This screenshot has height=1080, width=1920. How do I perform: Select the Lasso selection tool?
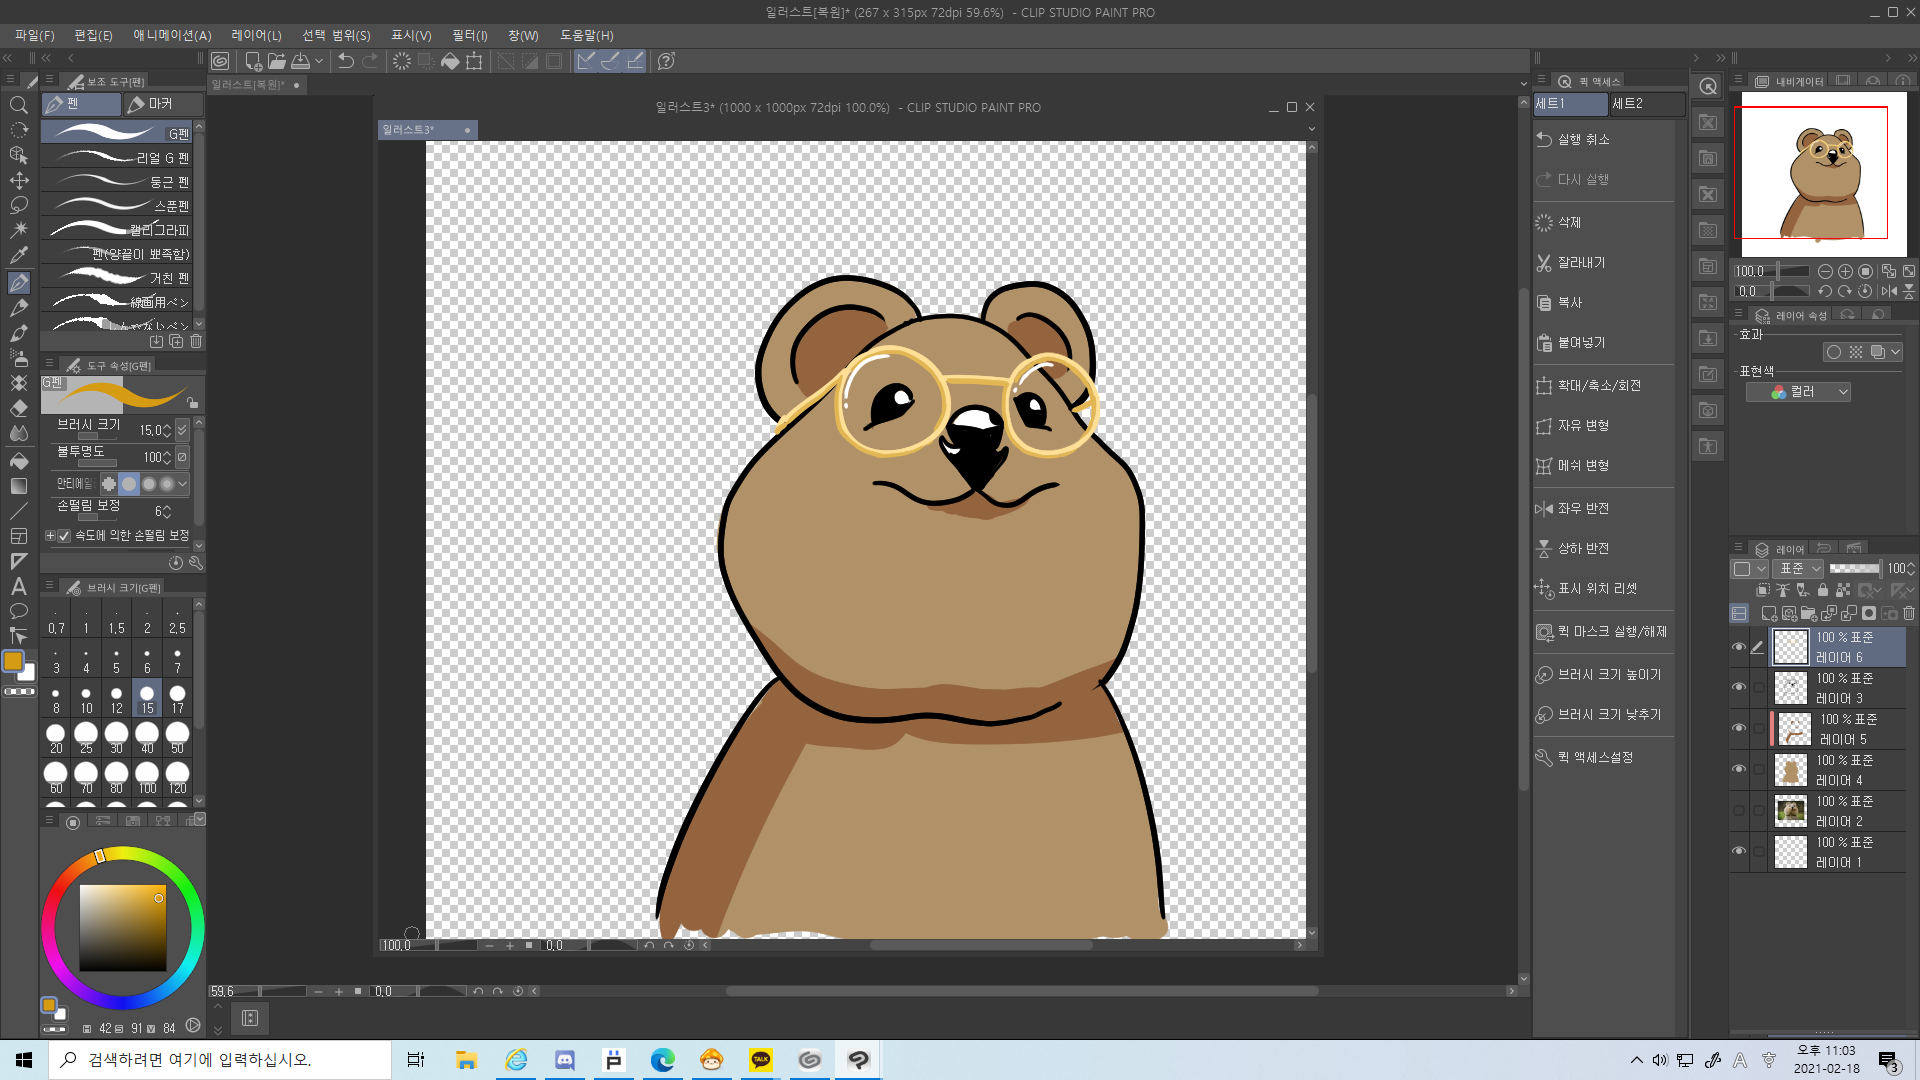tap(19, 205)
